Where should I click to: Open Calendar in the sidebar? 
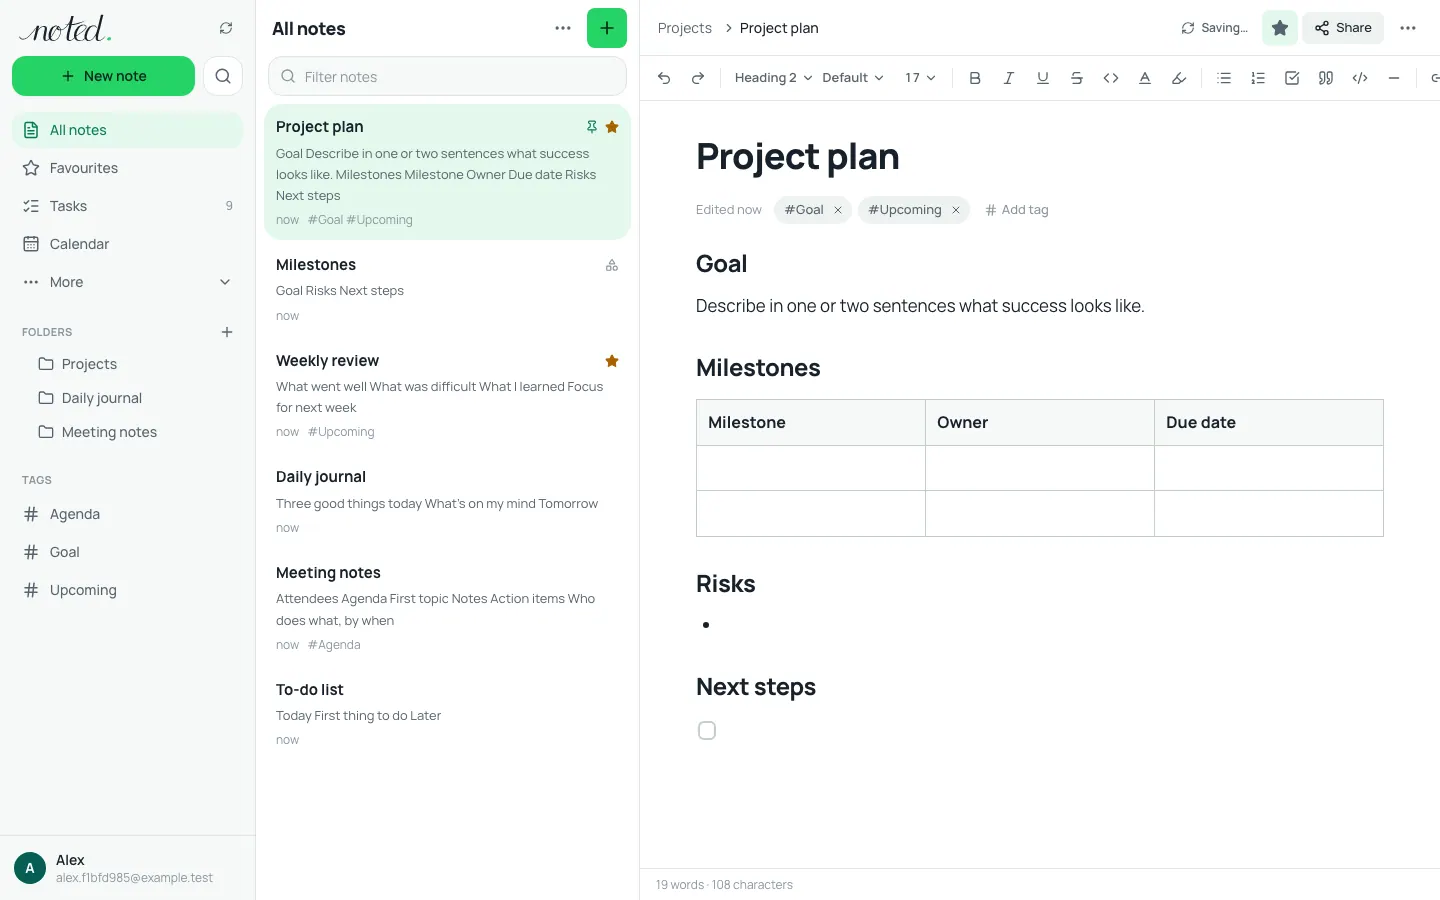(127, 244)
